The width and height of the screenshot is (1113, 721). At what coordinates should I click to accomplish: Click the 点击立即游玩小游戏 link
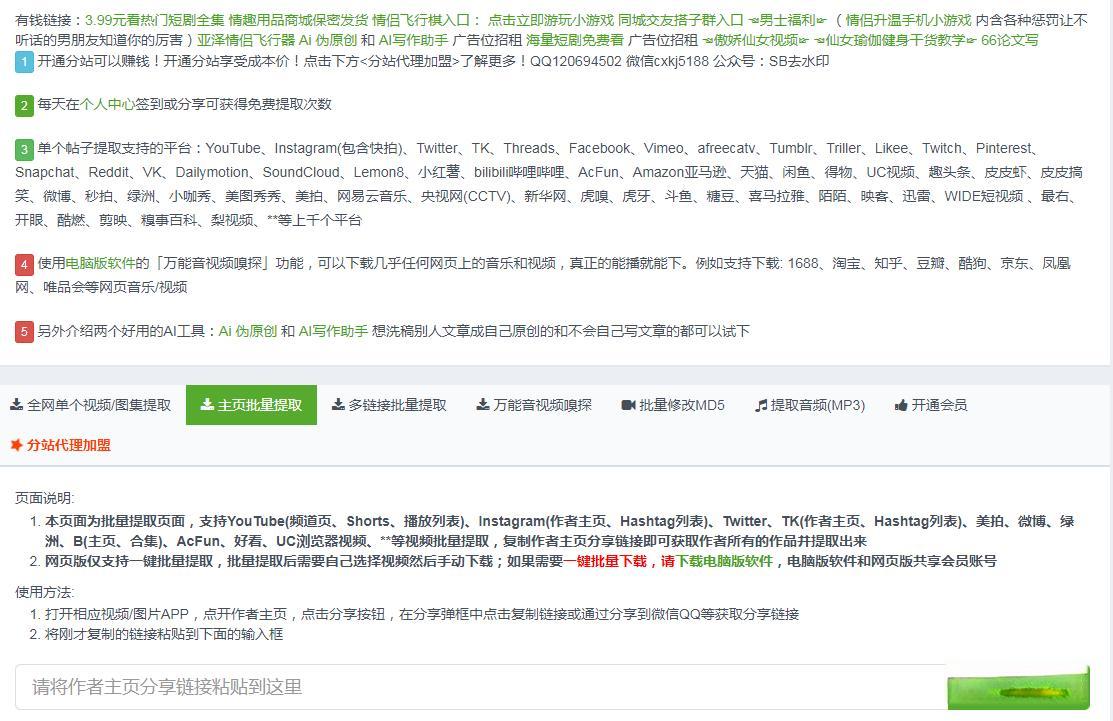pyautogui.click(x=551, y=20)
